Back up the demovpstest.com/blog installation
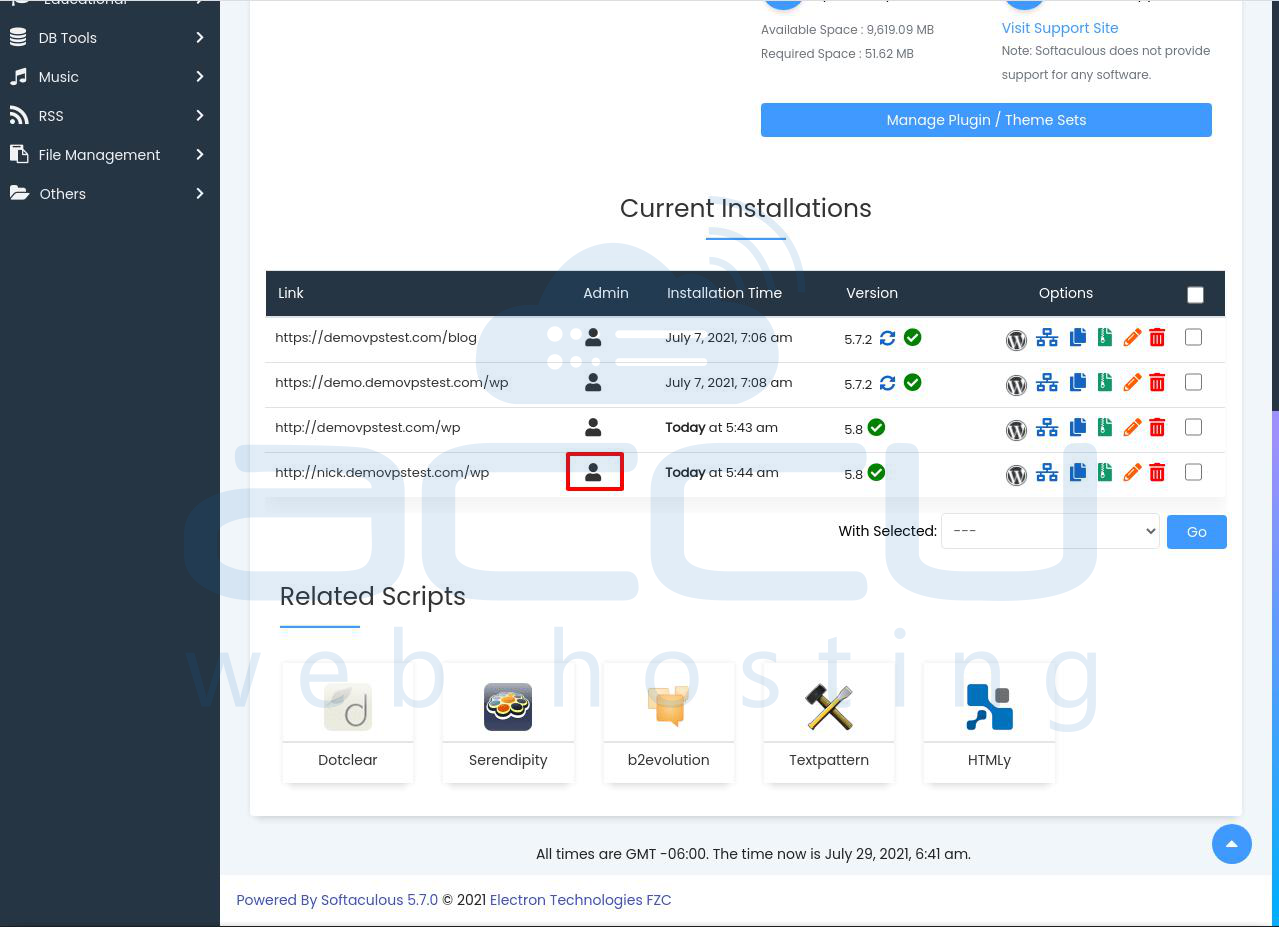Screen dimensions: 1279x927 point(1104,337)
